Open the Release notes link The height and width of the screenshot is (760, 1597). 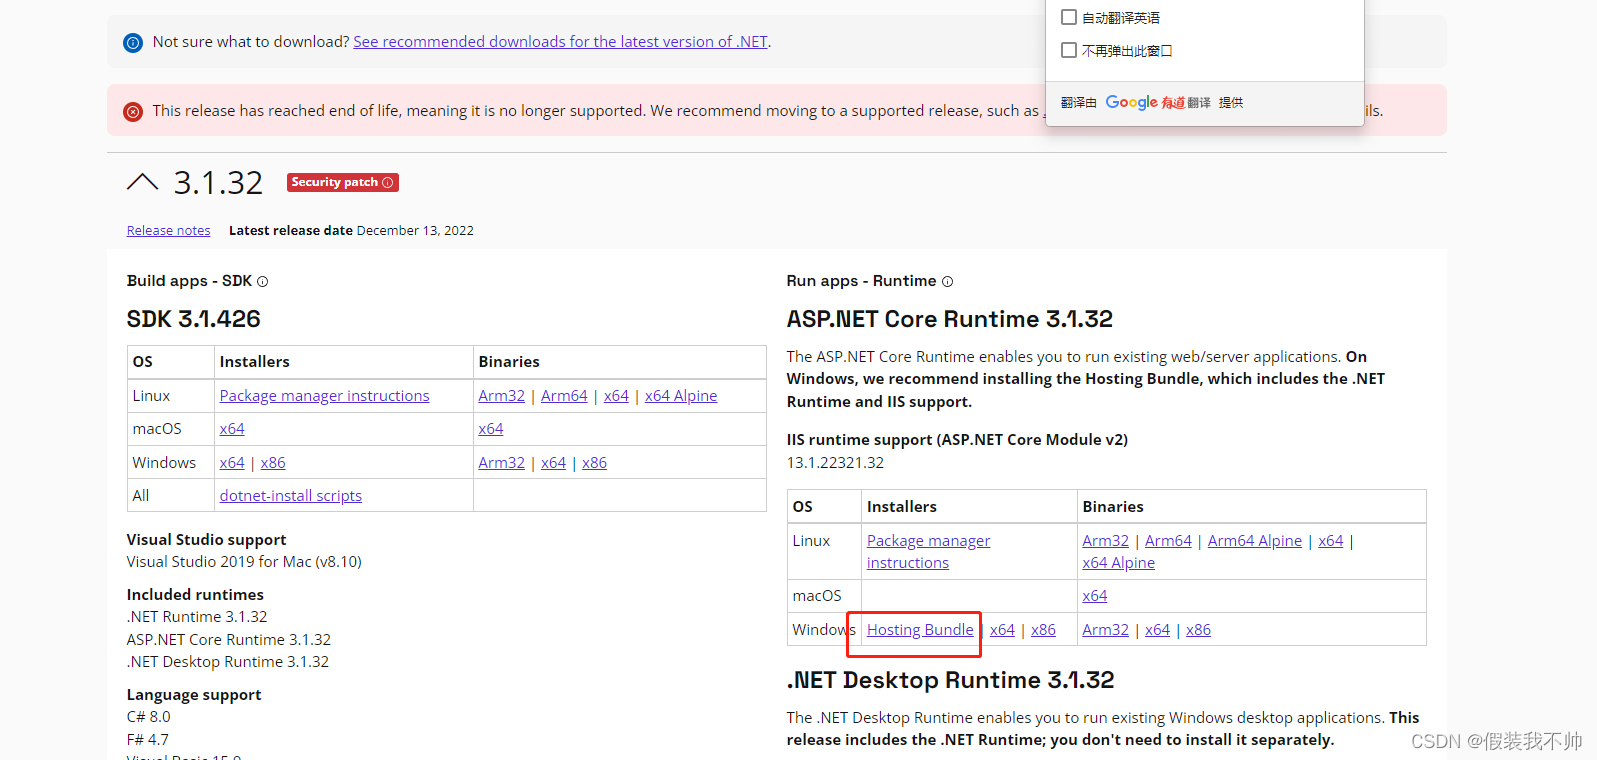point(168,230)
